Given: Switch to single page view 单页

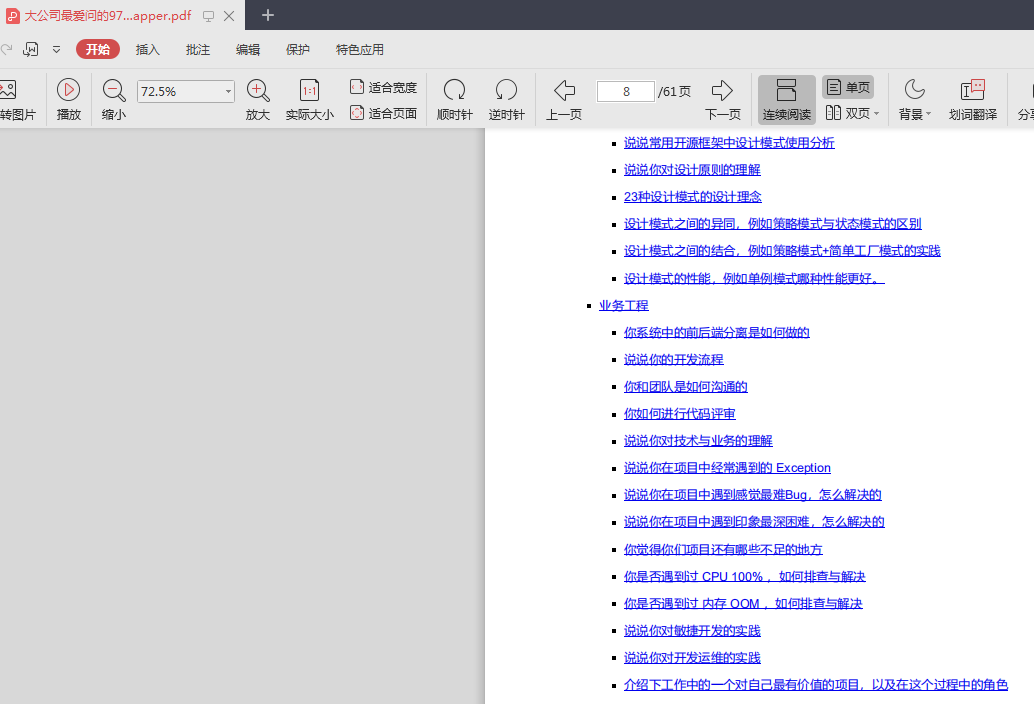Looking at the screenshot, I should pyautogui.click(x=849, y=87).
